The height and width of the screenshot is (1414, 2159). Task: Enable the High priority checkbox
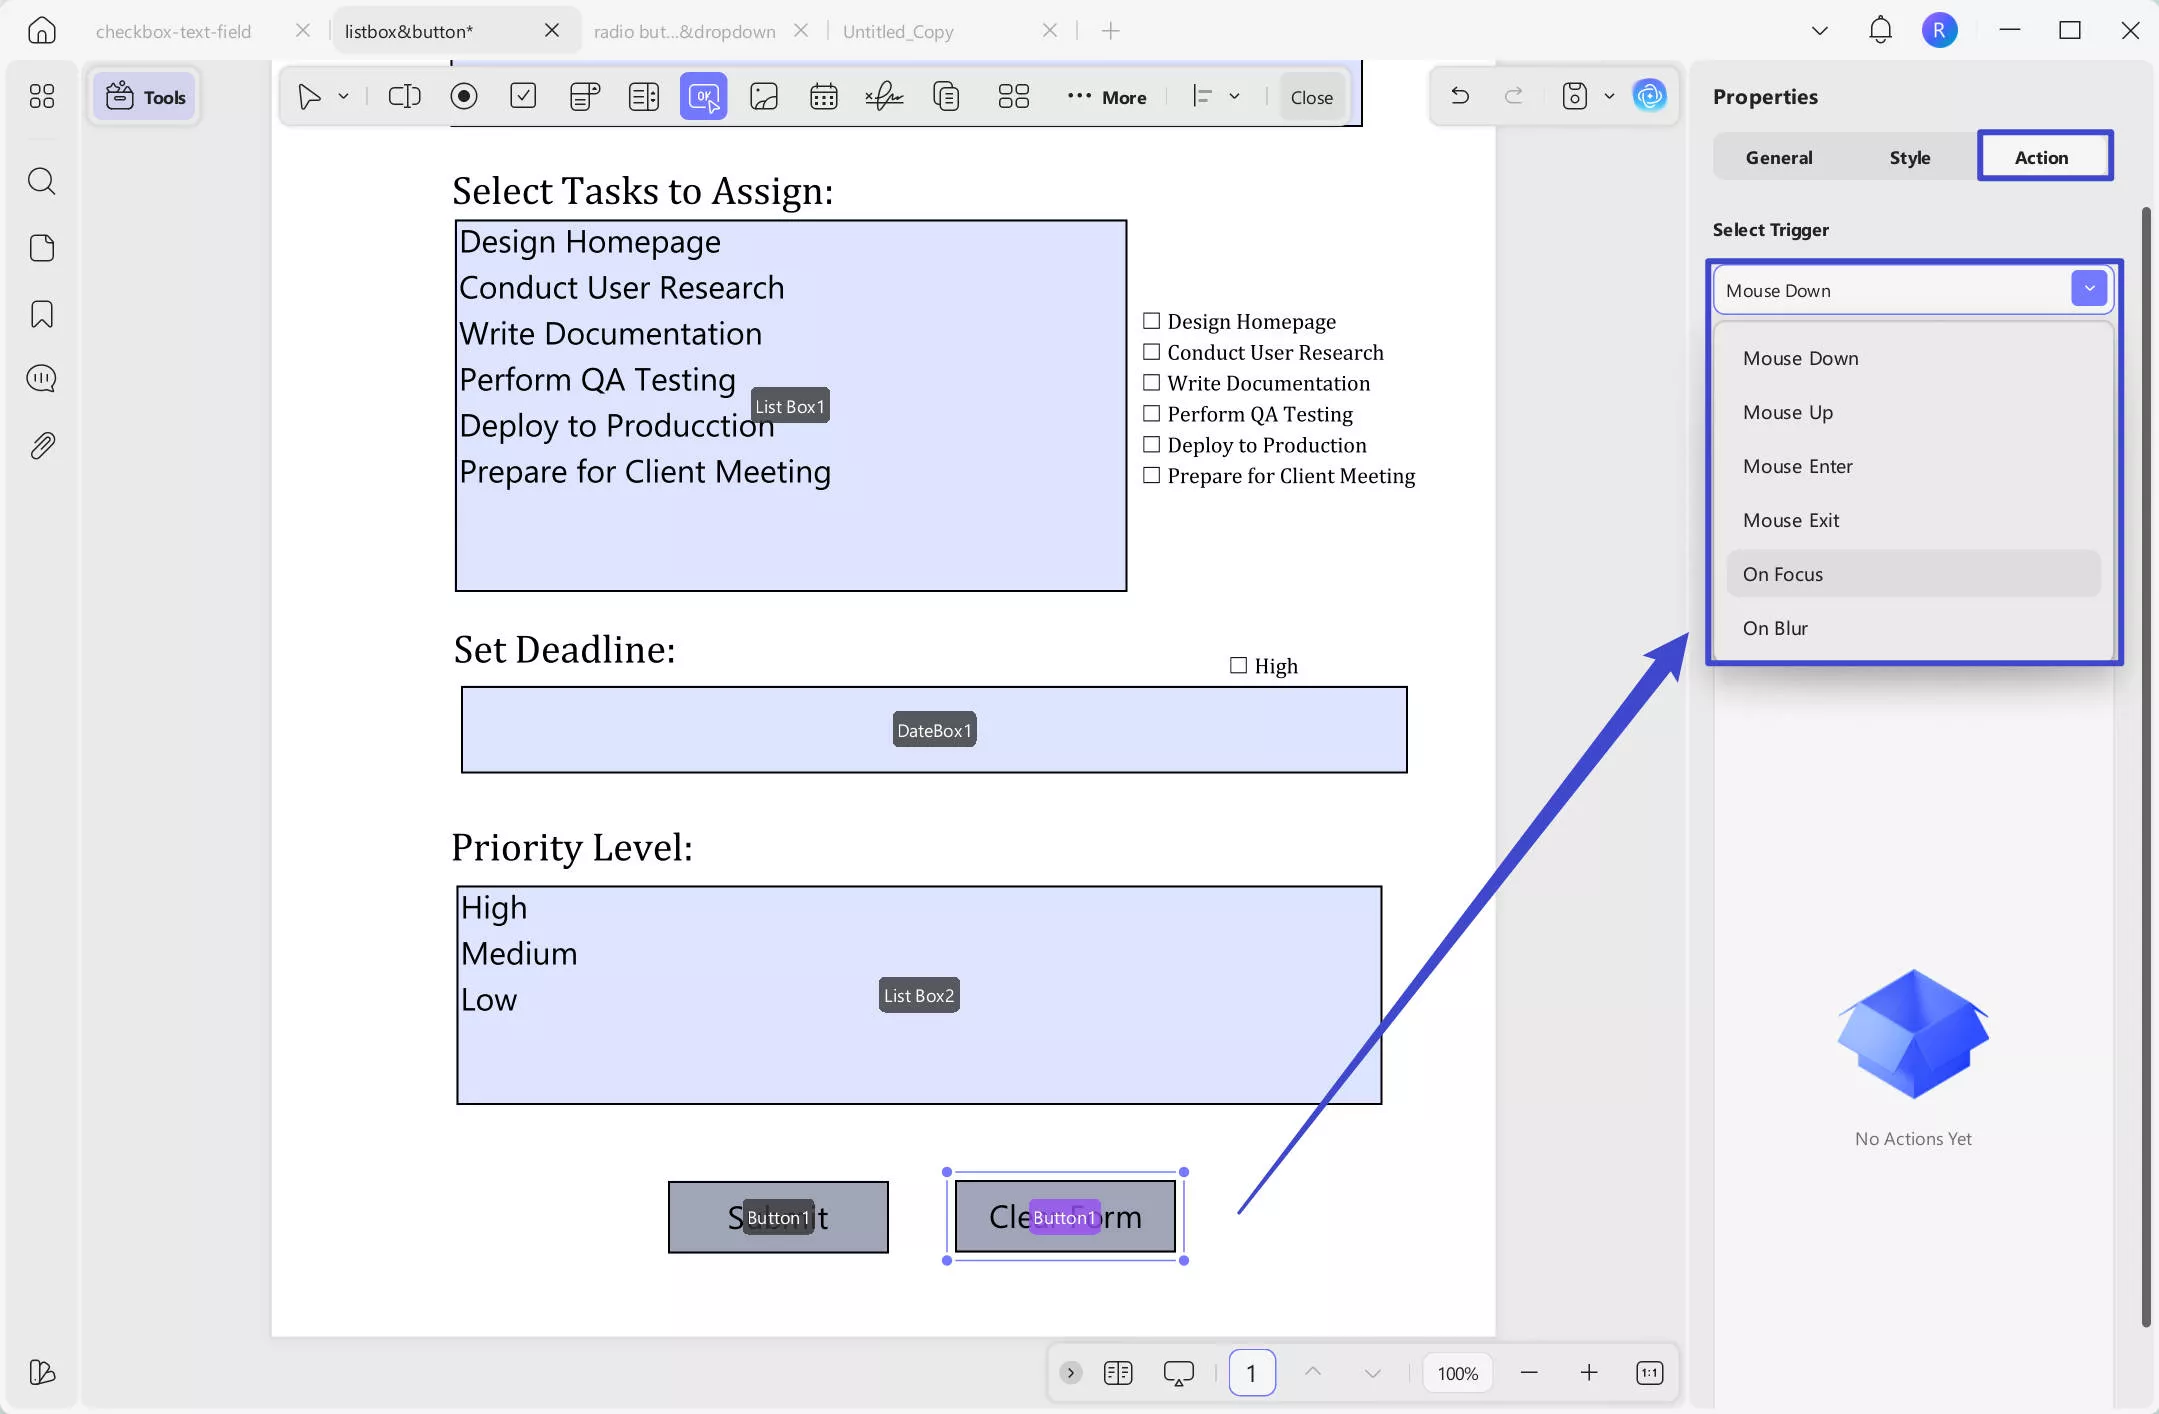pos(1238,666)
